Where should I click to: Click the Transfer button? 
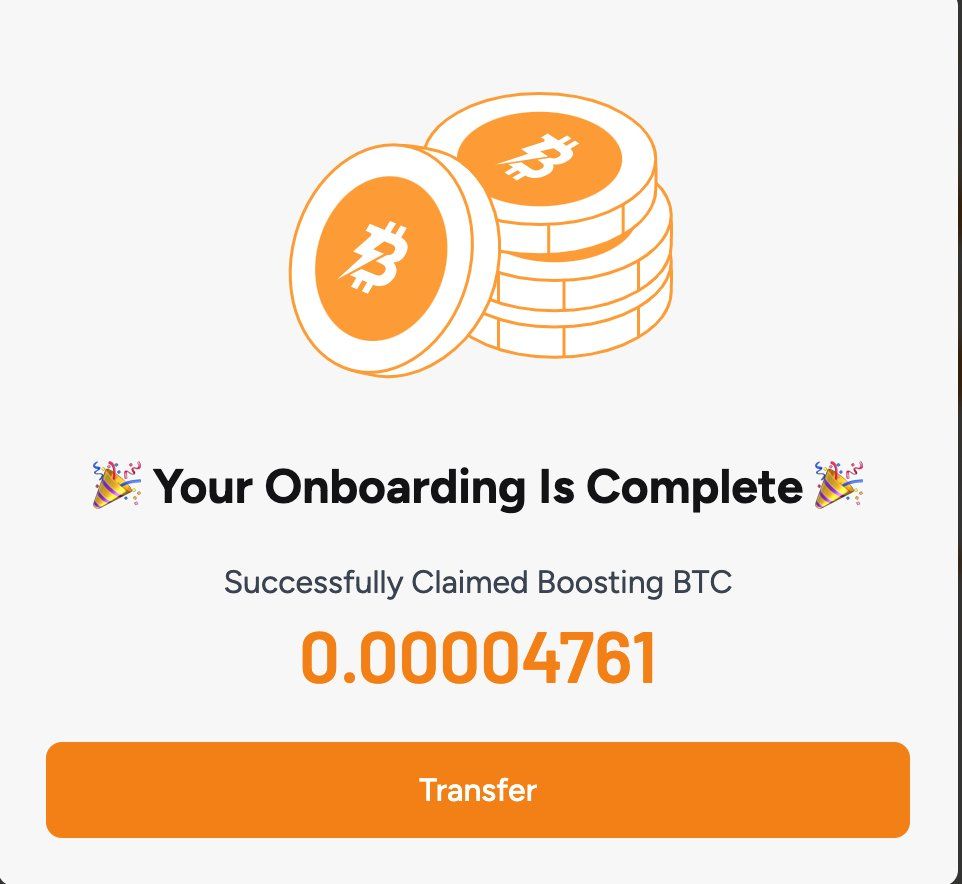point(477,790)
